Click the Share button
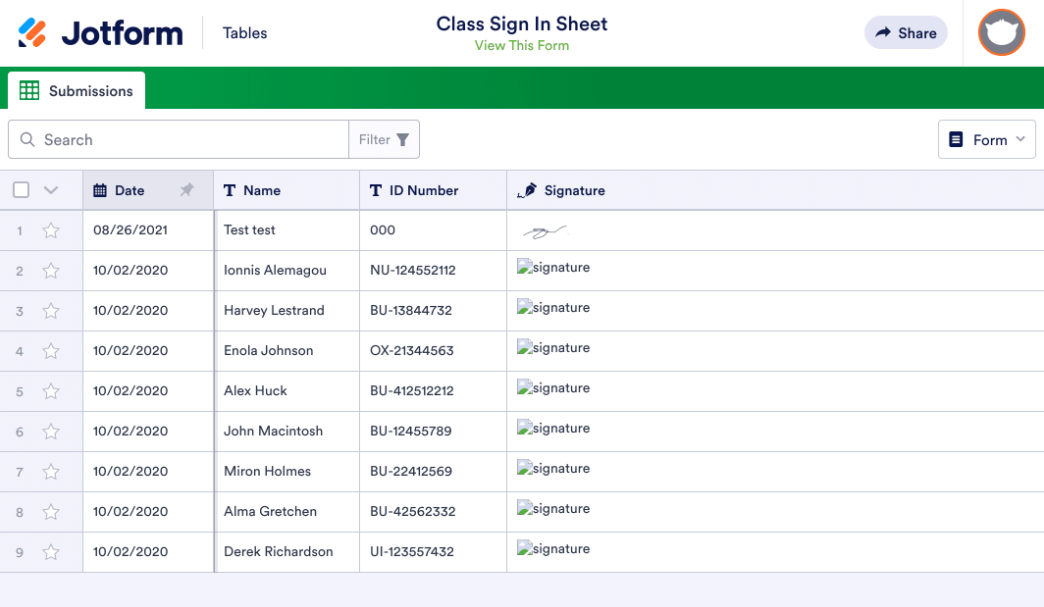The height and width of the screenshot is (607, 1044). (905, 32)
